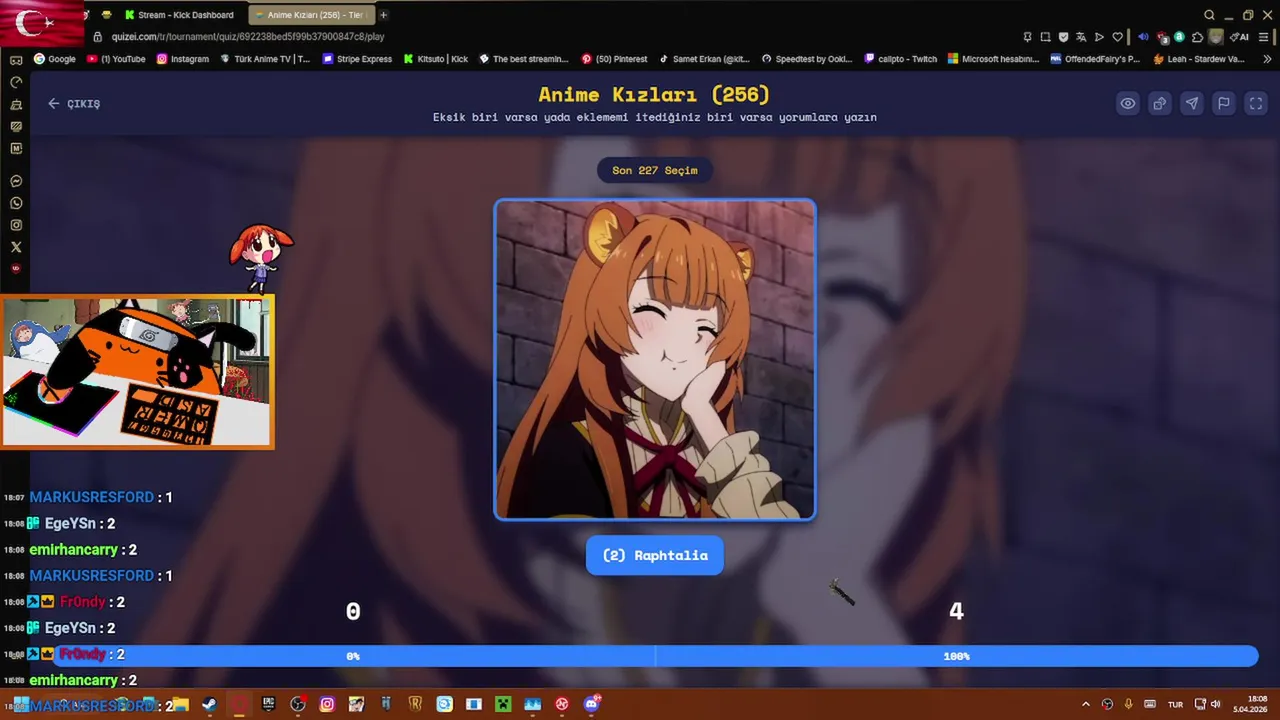The image size is (1280, 720).
Task: Click the right score number 4
Action: (x=956, y=611)
